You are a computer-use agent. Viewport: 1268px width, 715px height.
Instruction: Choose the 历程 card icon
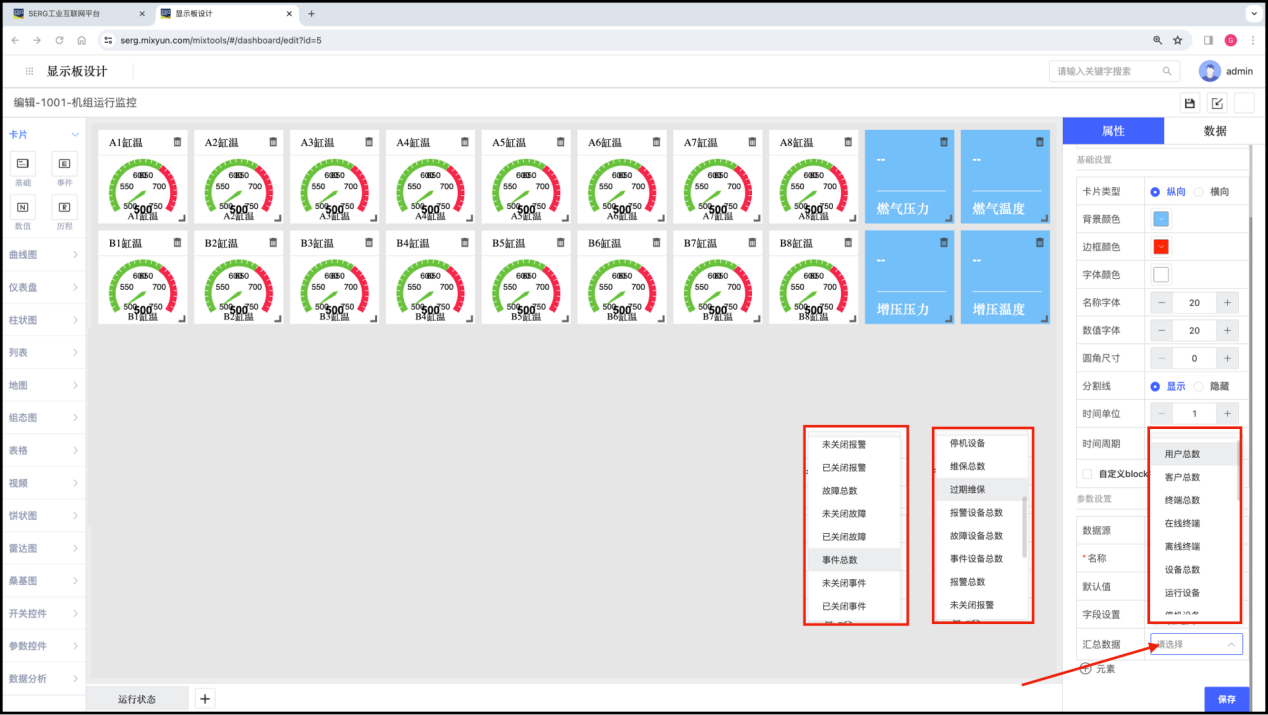[64, 207]
